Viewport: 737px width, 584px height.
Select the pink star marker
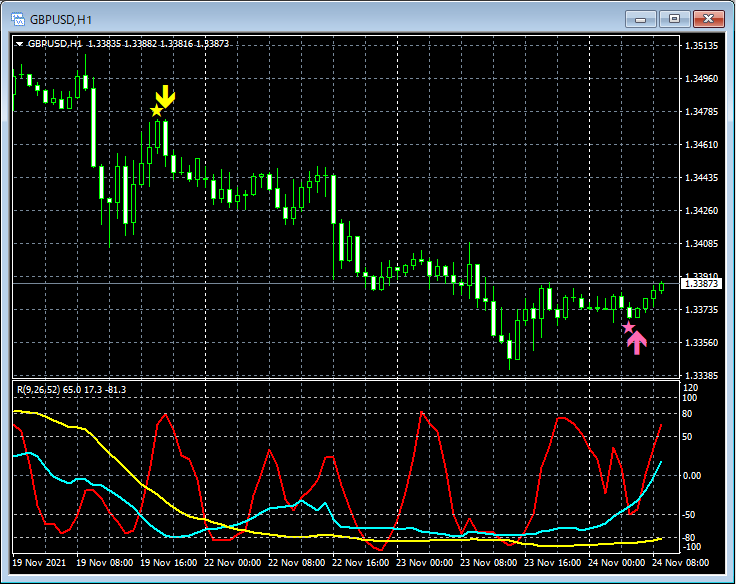(x=628, y=327)
